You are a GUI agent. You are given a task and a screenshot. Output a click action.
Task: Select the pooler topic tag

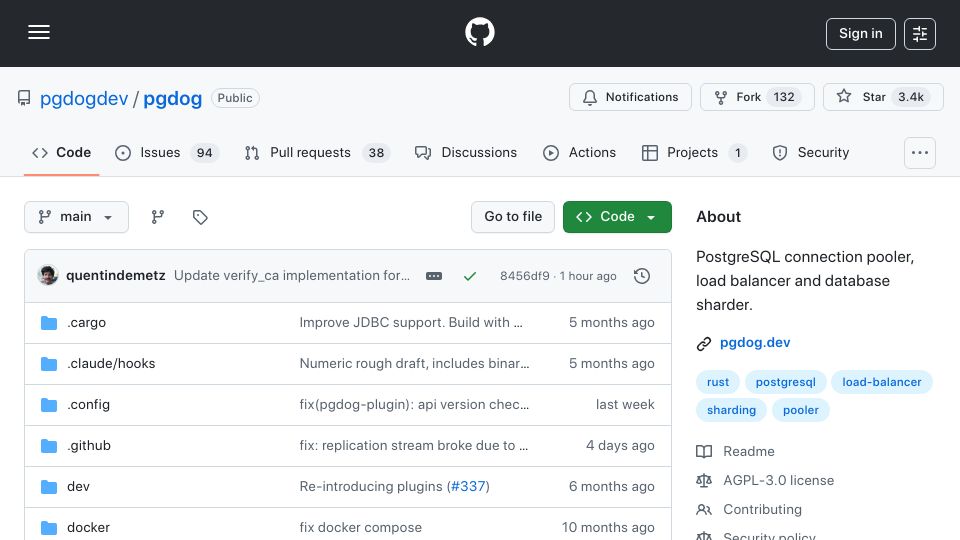(801, 410)
